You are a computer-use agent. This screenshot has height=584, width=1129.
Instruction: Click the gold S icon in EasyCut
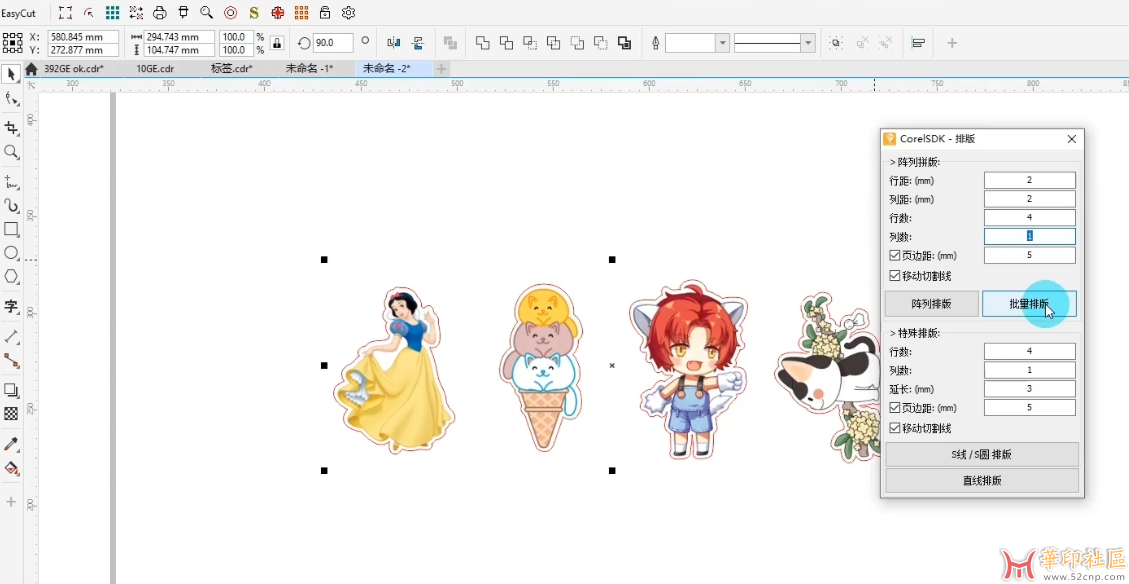click(x=254, y=12)
